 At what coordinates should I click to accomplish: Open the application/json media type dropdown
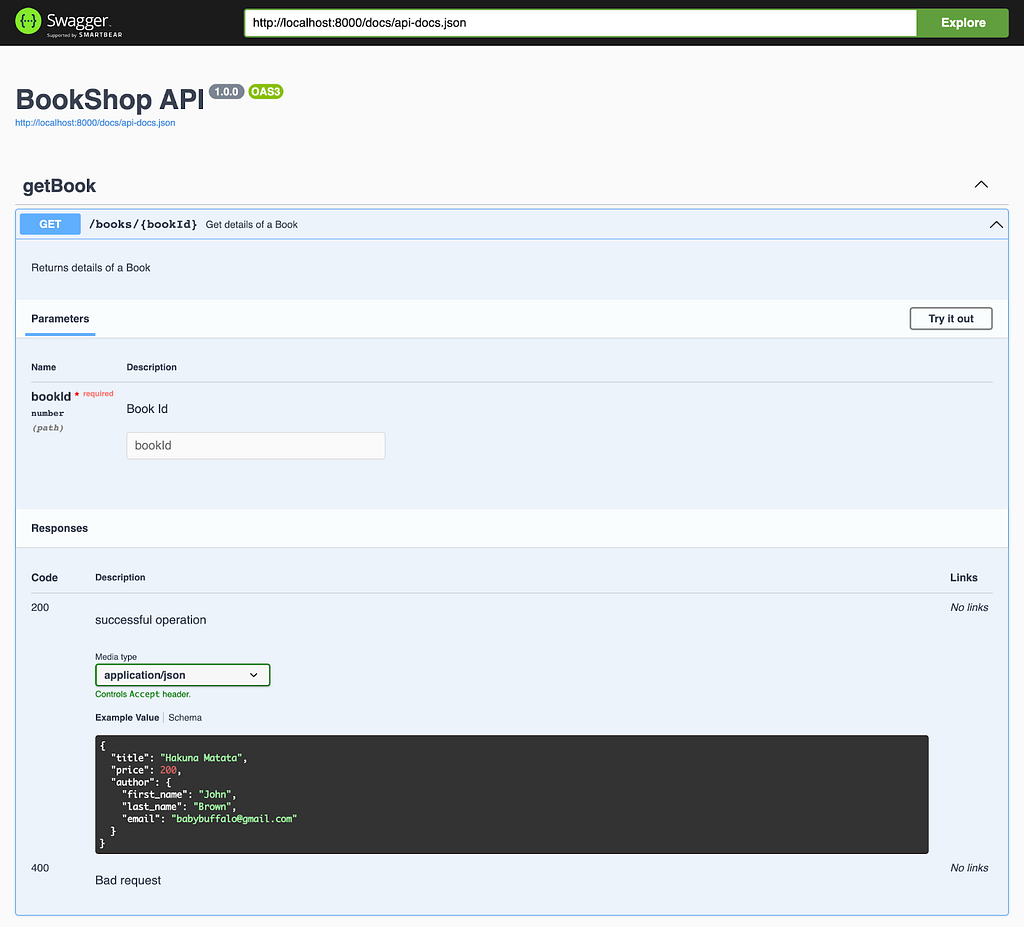tap(182, 675)
